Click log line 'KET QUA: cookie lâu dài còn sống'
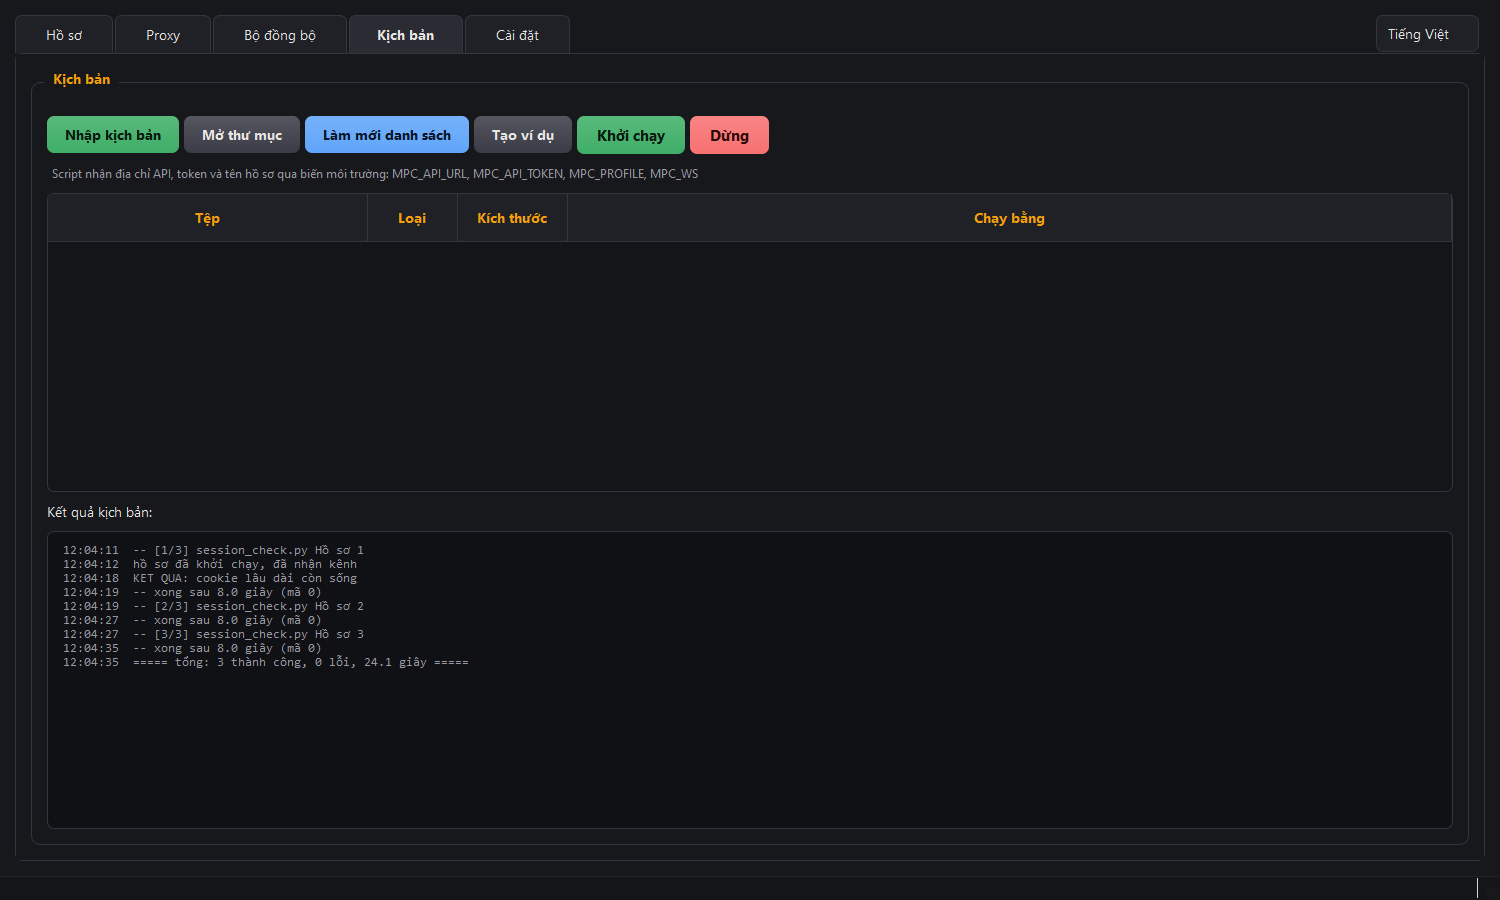The image size is (1500, 900). point(210,578)
